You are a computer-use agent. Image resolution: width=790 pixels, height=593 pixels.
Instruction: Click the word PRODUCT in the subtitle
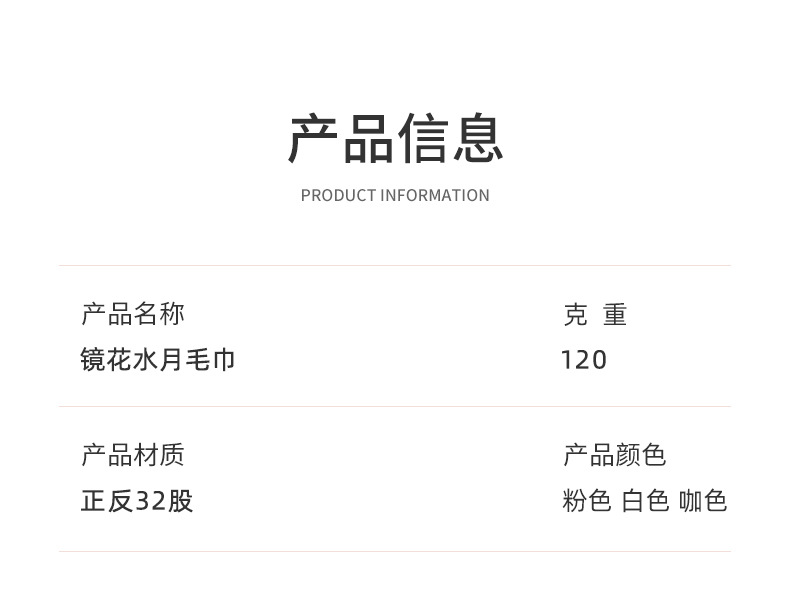338,196
